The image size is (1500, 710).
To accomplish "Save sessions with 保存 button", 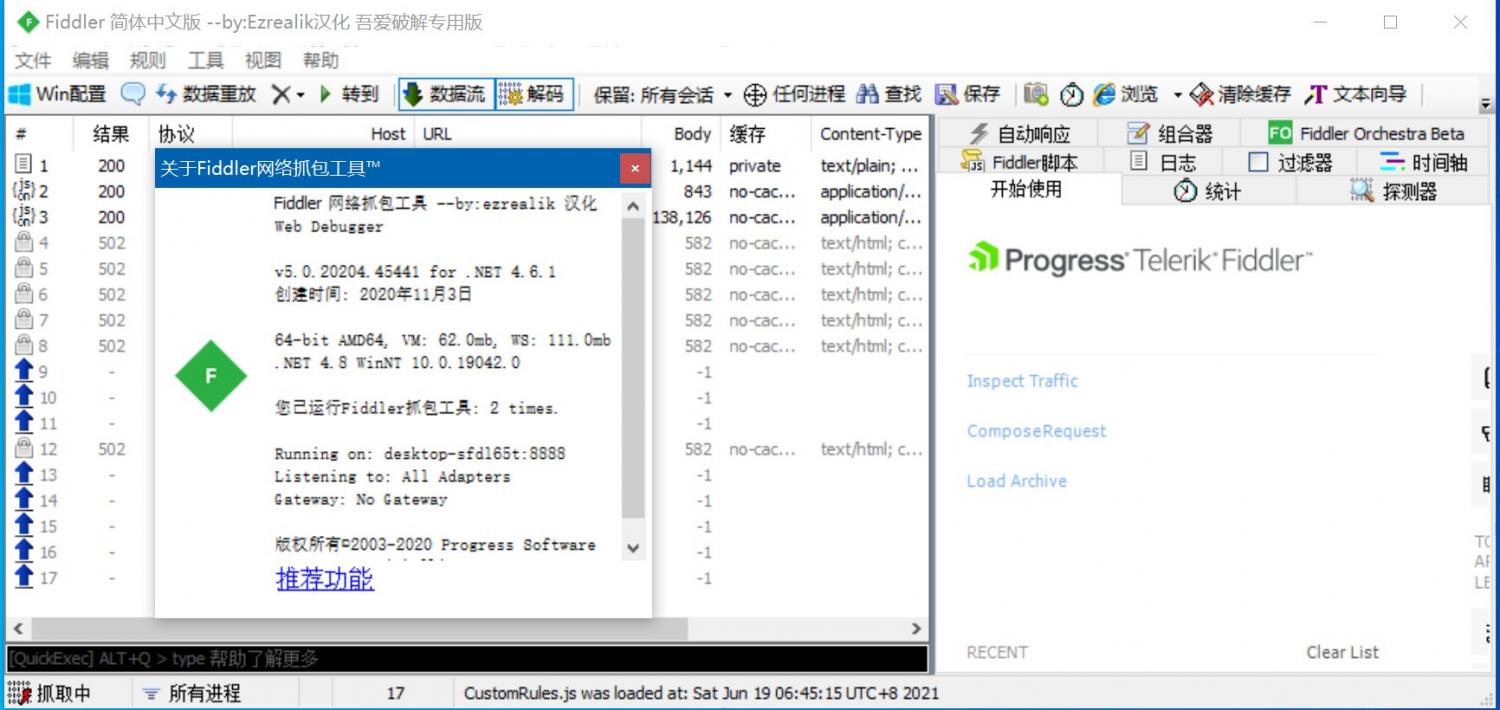I will coord(968,95).
